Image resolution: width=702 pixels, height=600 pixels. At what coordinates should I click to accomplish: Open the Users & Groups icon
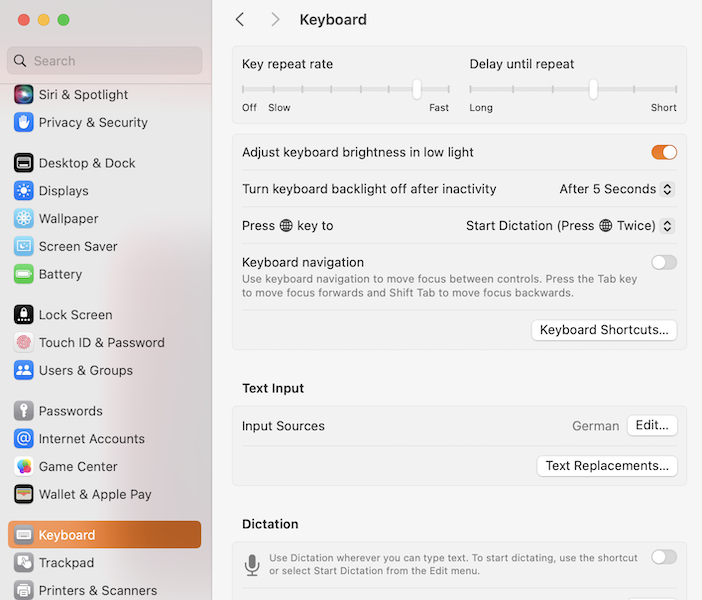pos(23,370)
